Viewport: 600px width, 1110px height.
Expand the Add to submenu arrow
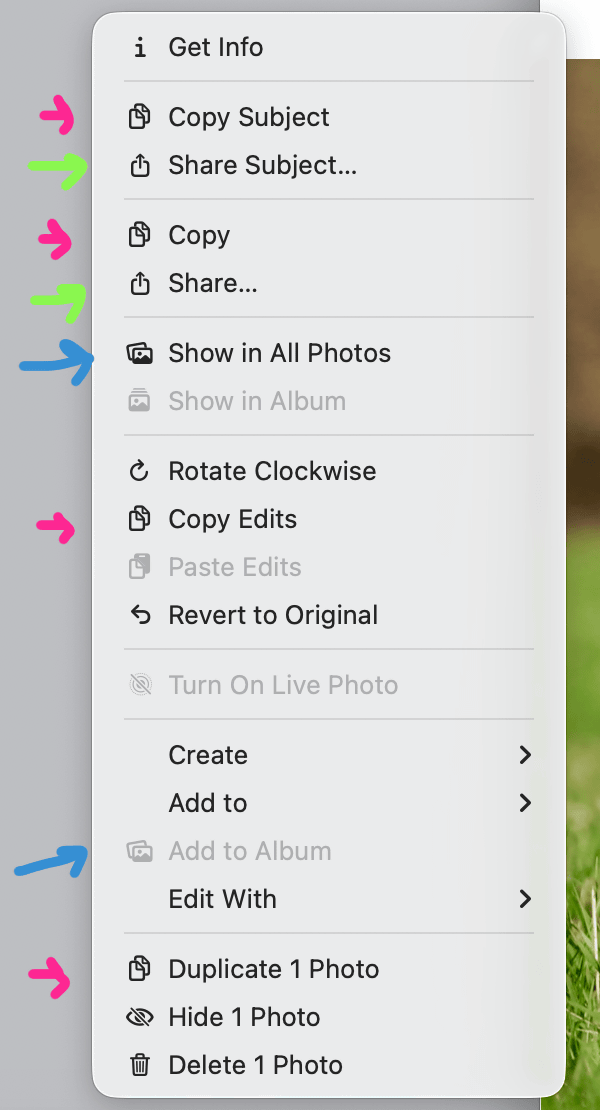pyautogui.click(x=524, y=803)
